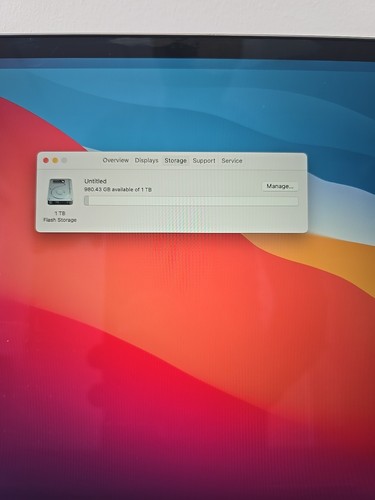Click the storage usage bar

(191, 201)
